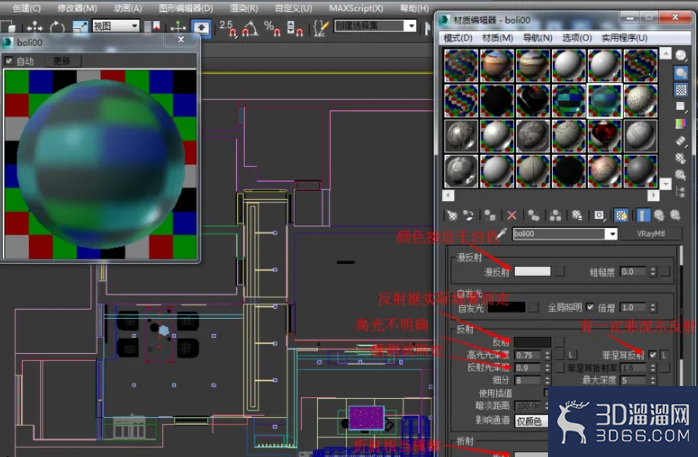The image size is (698, 457).
Task: Toggle the 自动 checkbox in boli00 preview
Action: (8, 61)
